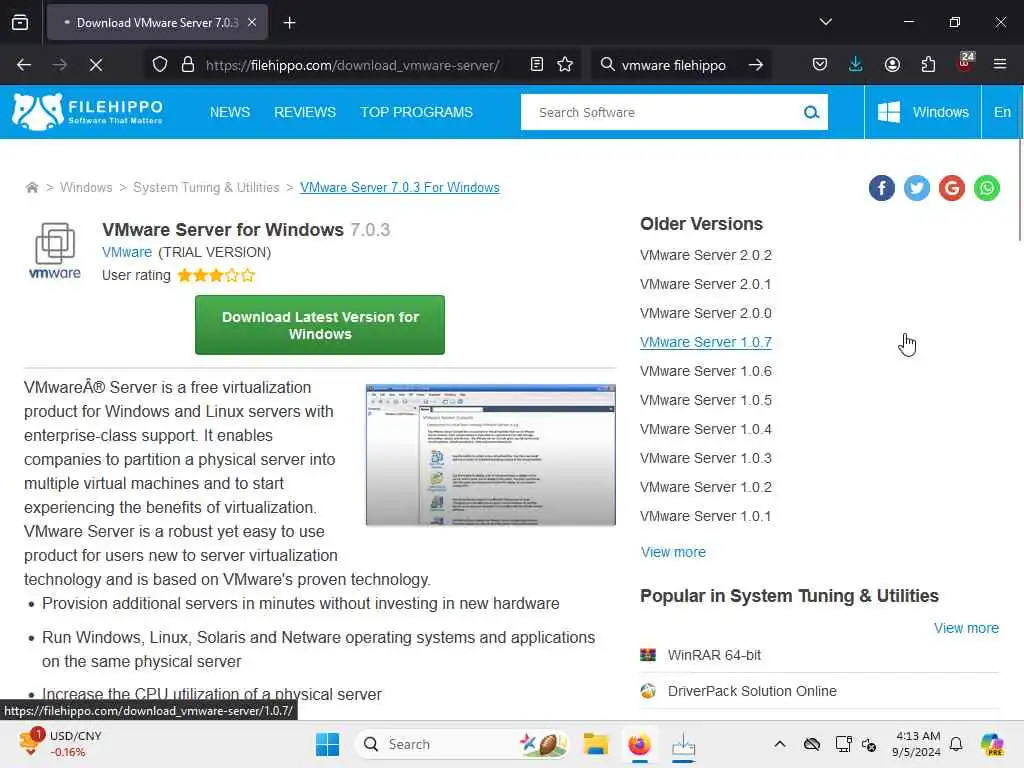Expand the list all tabs chevron

coord(825,22)
